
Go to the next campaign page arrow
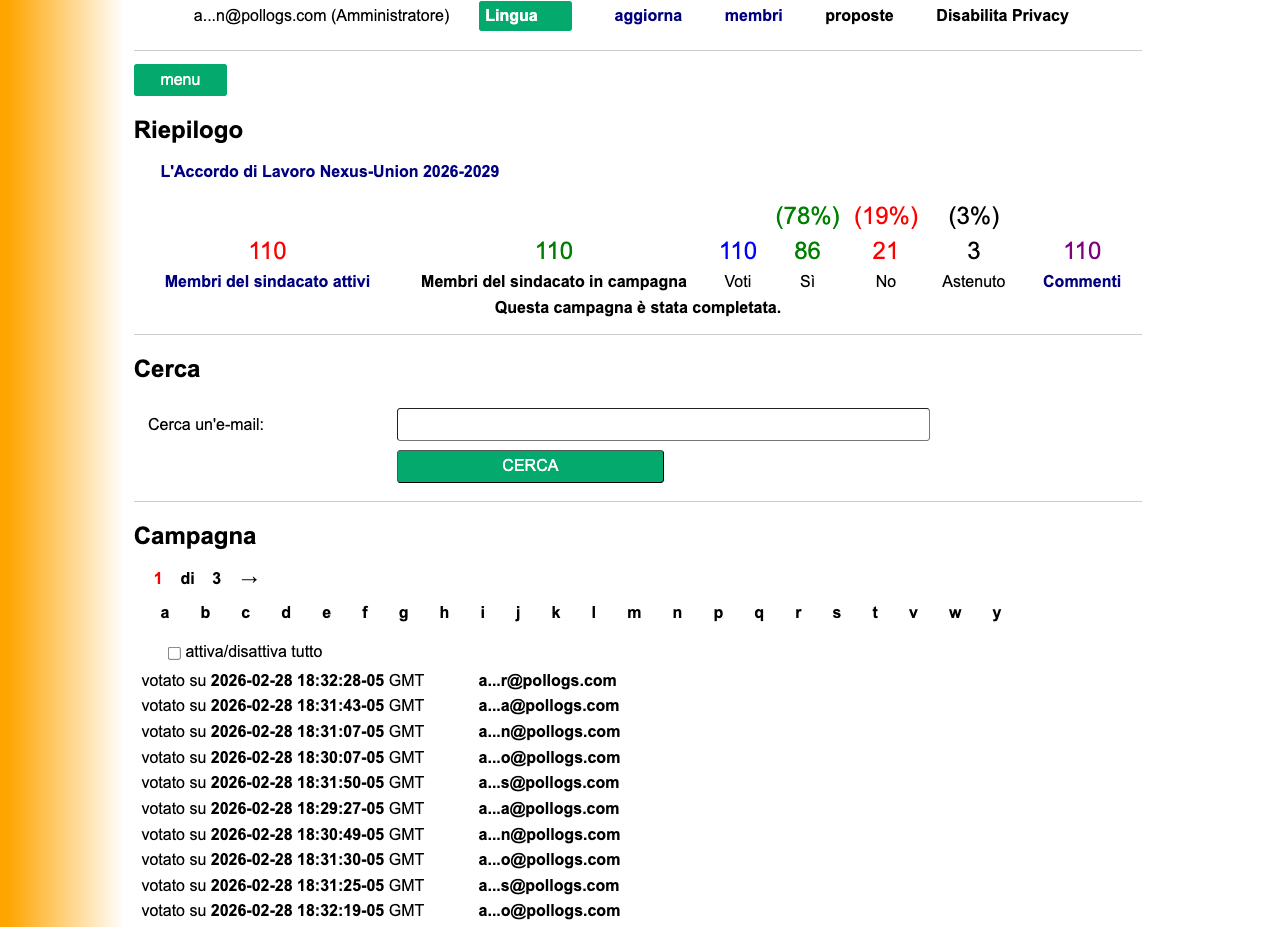tap(249, 578)
